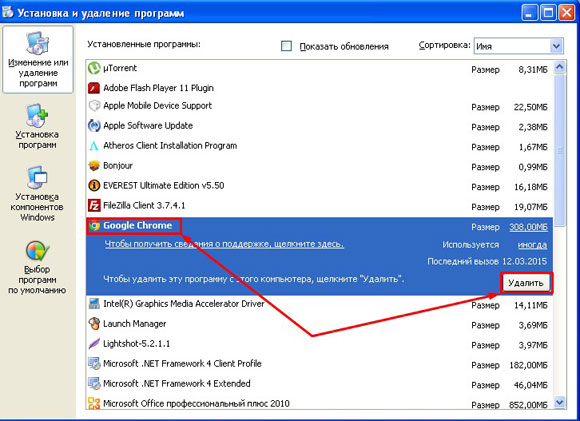Open 'Установка программ' sidebar section
580x421 pixels.
point(37,127)
